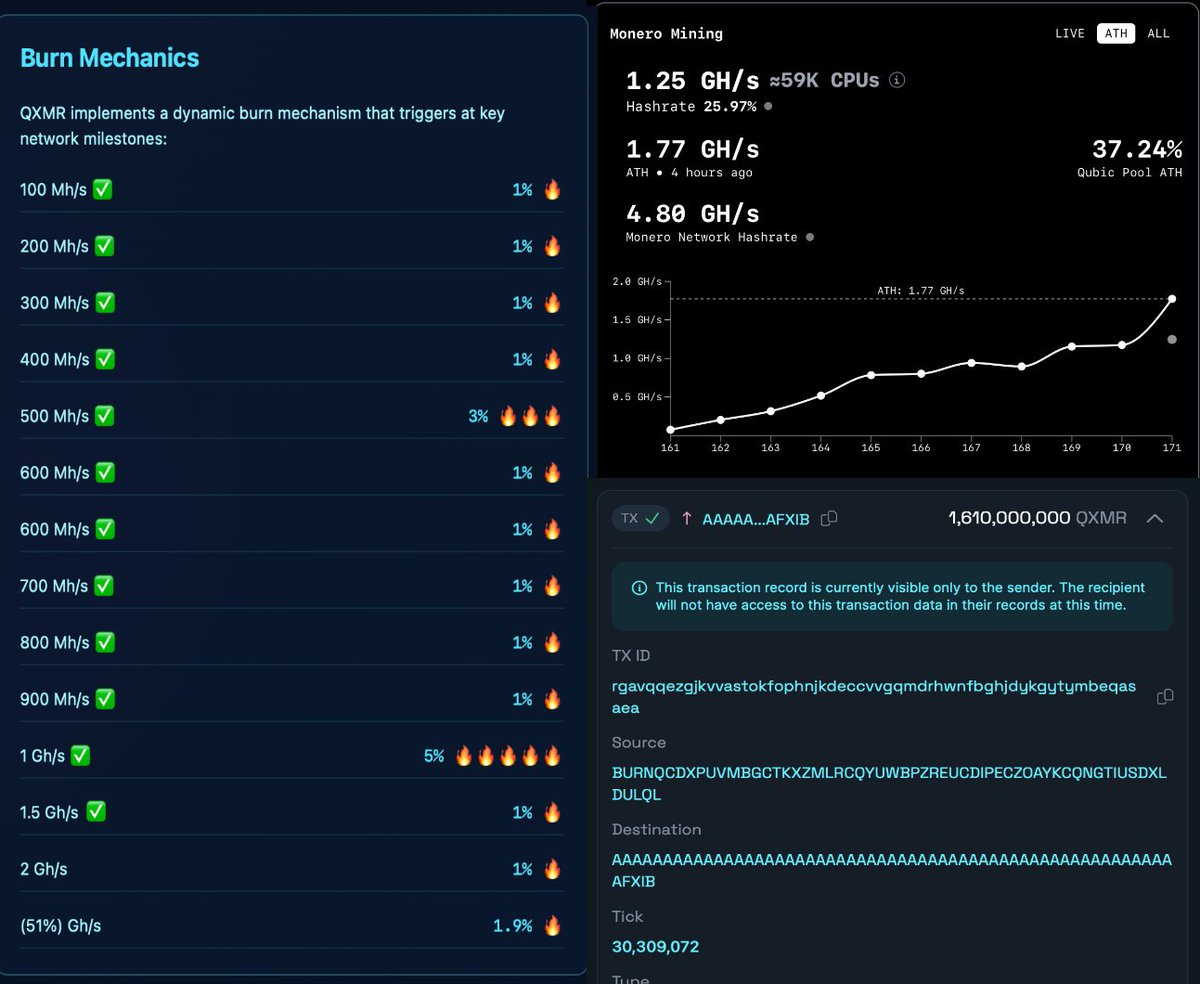The height and width of the screenshot is (984, 1200).
Task: Click the fire icon in the 900 Mh/s row
Action: [552, 699]
